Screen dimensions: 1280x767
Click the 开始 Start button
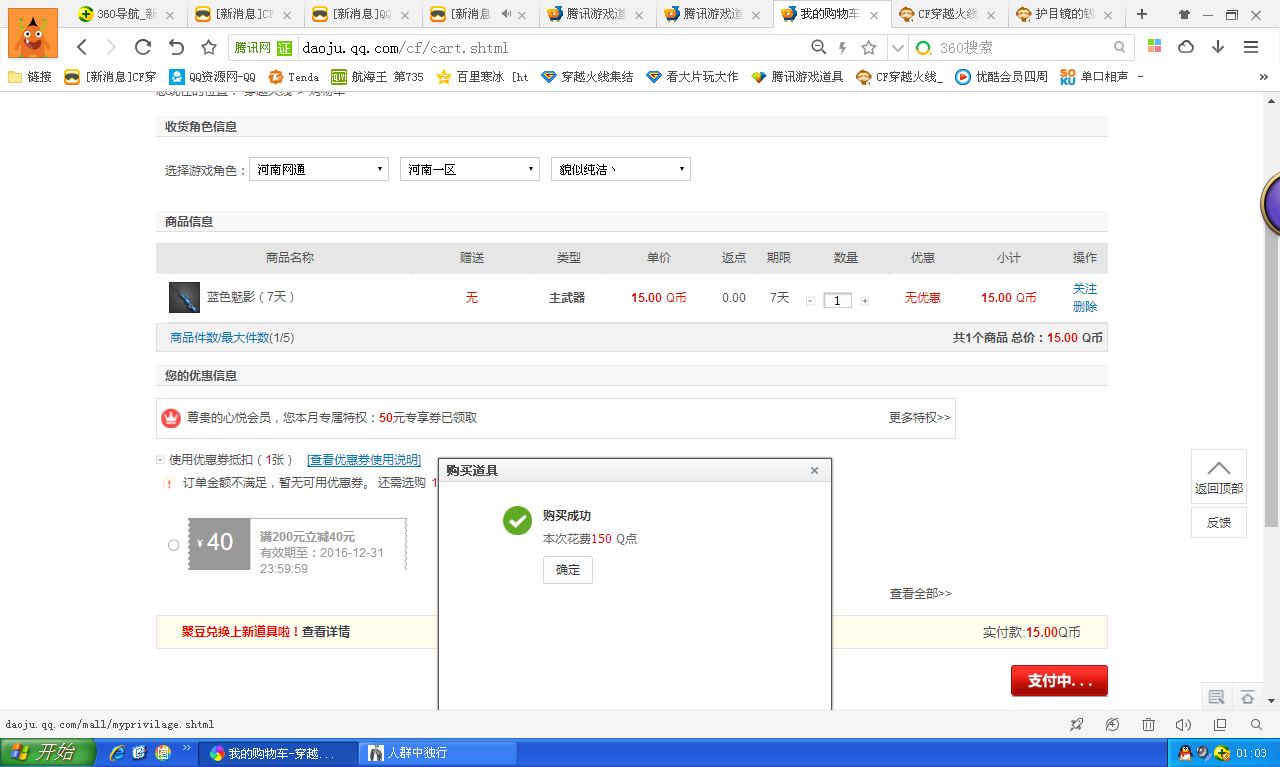click(x=48, y=753)
